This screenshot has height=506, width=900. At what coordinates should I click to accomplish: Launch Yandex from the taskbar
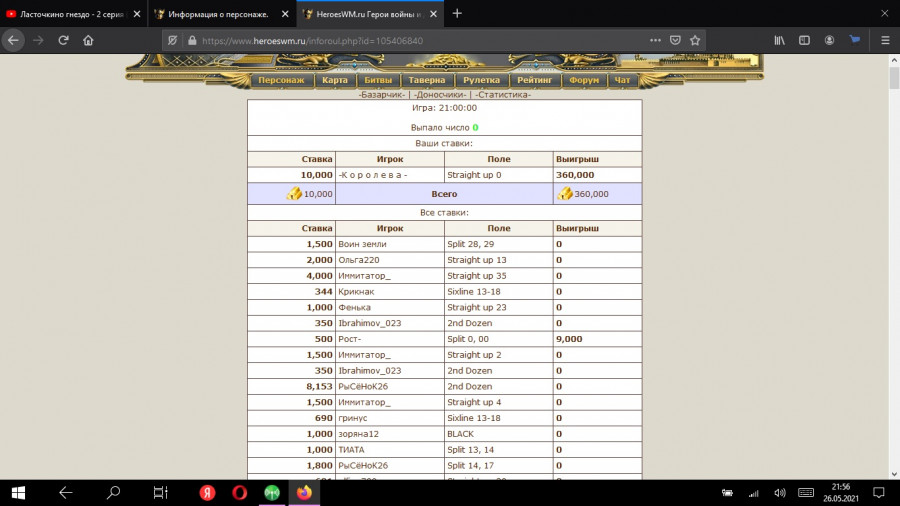pyautogui.click(x=206, y=492)
